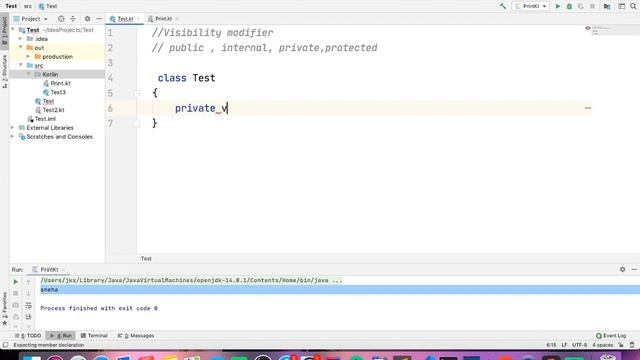Open Run panel gear settings

622,269
